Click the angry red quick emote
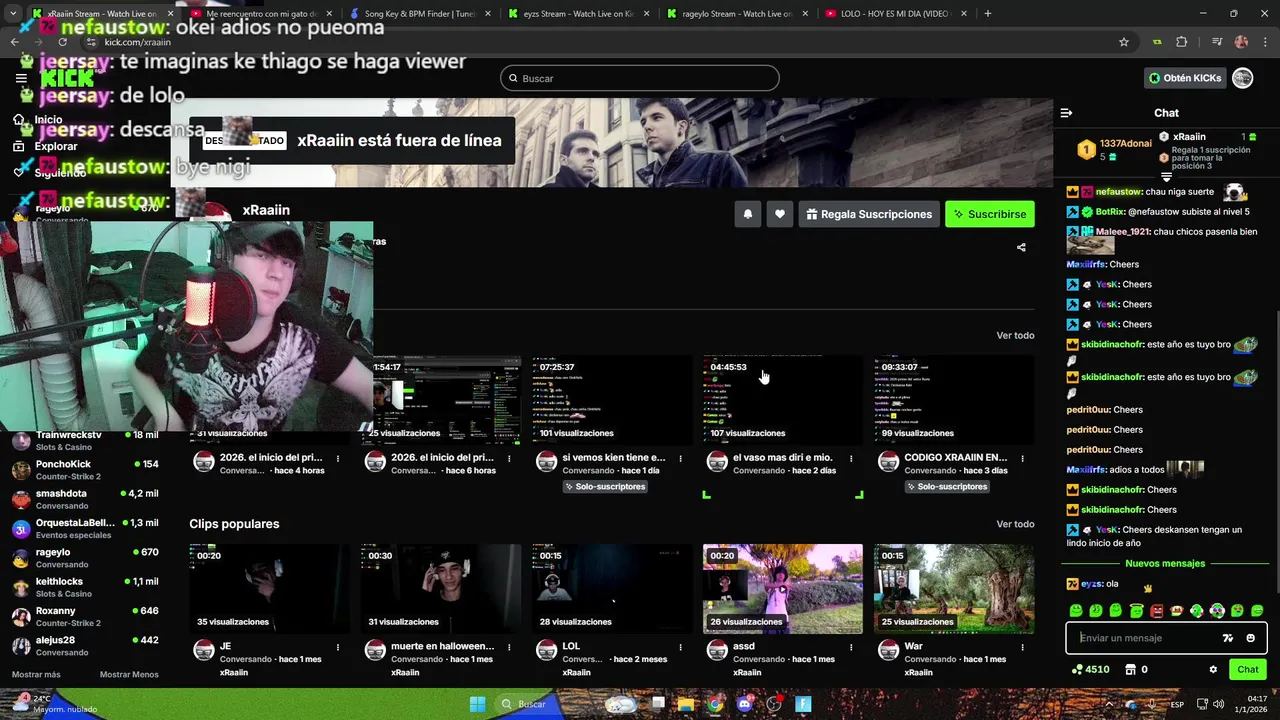The width and height of the screenshot is (1280, 720). [1157, 610]
